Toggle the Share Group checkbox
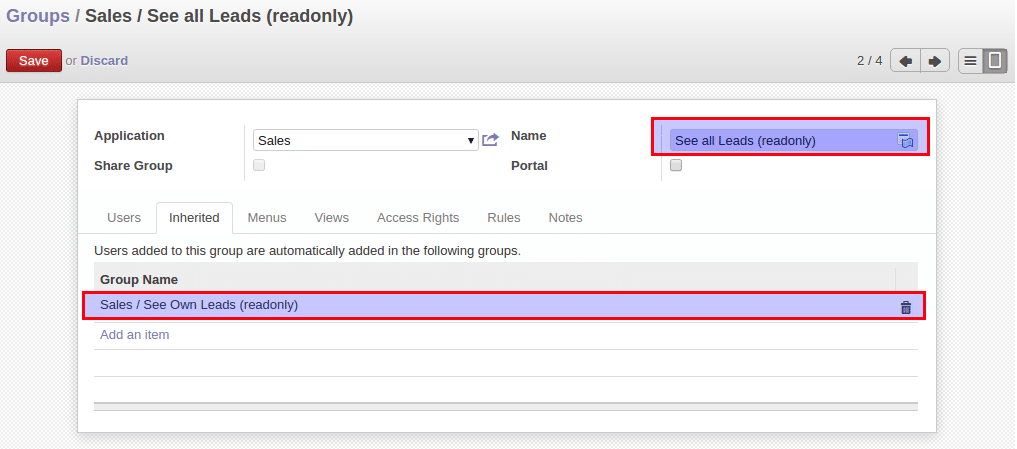 [259, 165]
